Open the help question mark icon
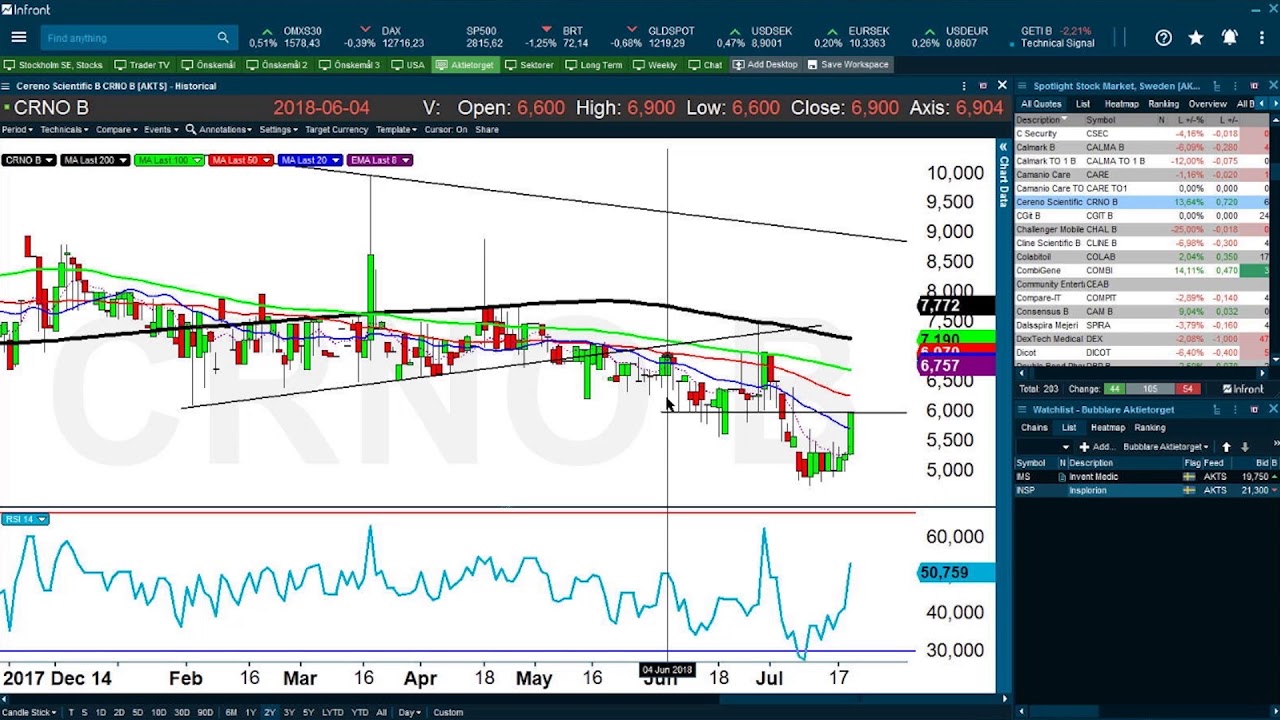1280x720 pixels. coord(1163,38)
